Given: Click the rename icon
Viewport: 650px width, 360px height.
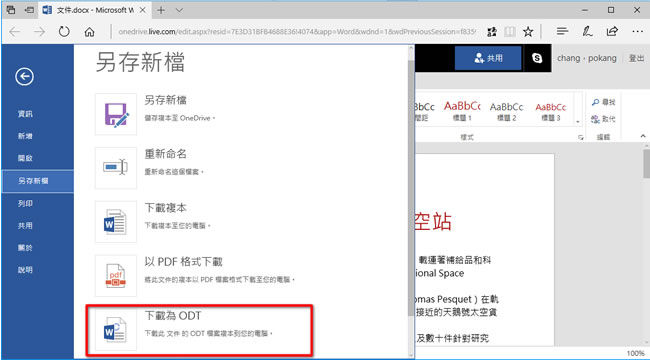Looking at the screenshot, I should (116, 168).
